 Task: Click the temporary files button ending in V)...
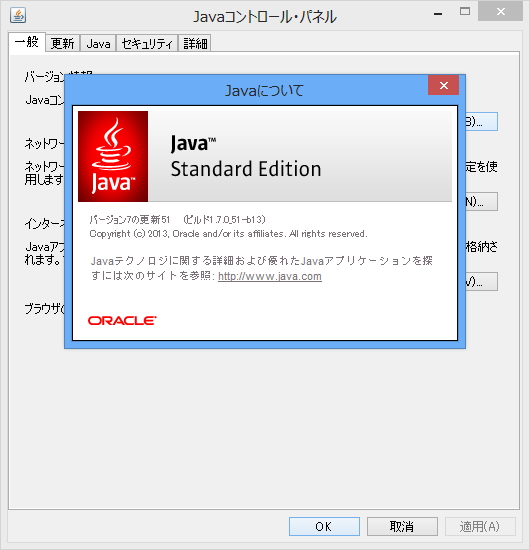tap(482, 281)
